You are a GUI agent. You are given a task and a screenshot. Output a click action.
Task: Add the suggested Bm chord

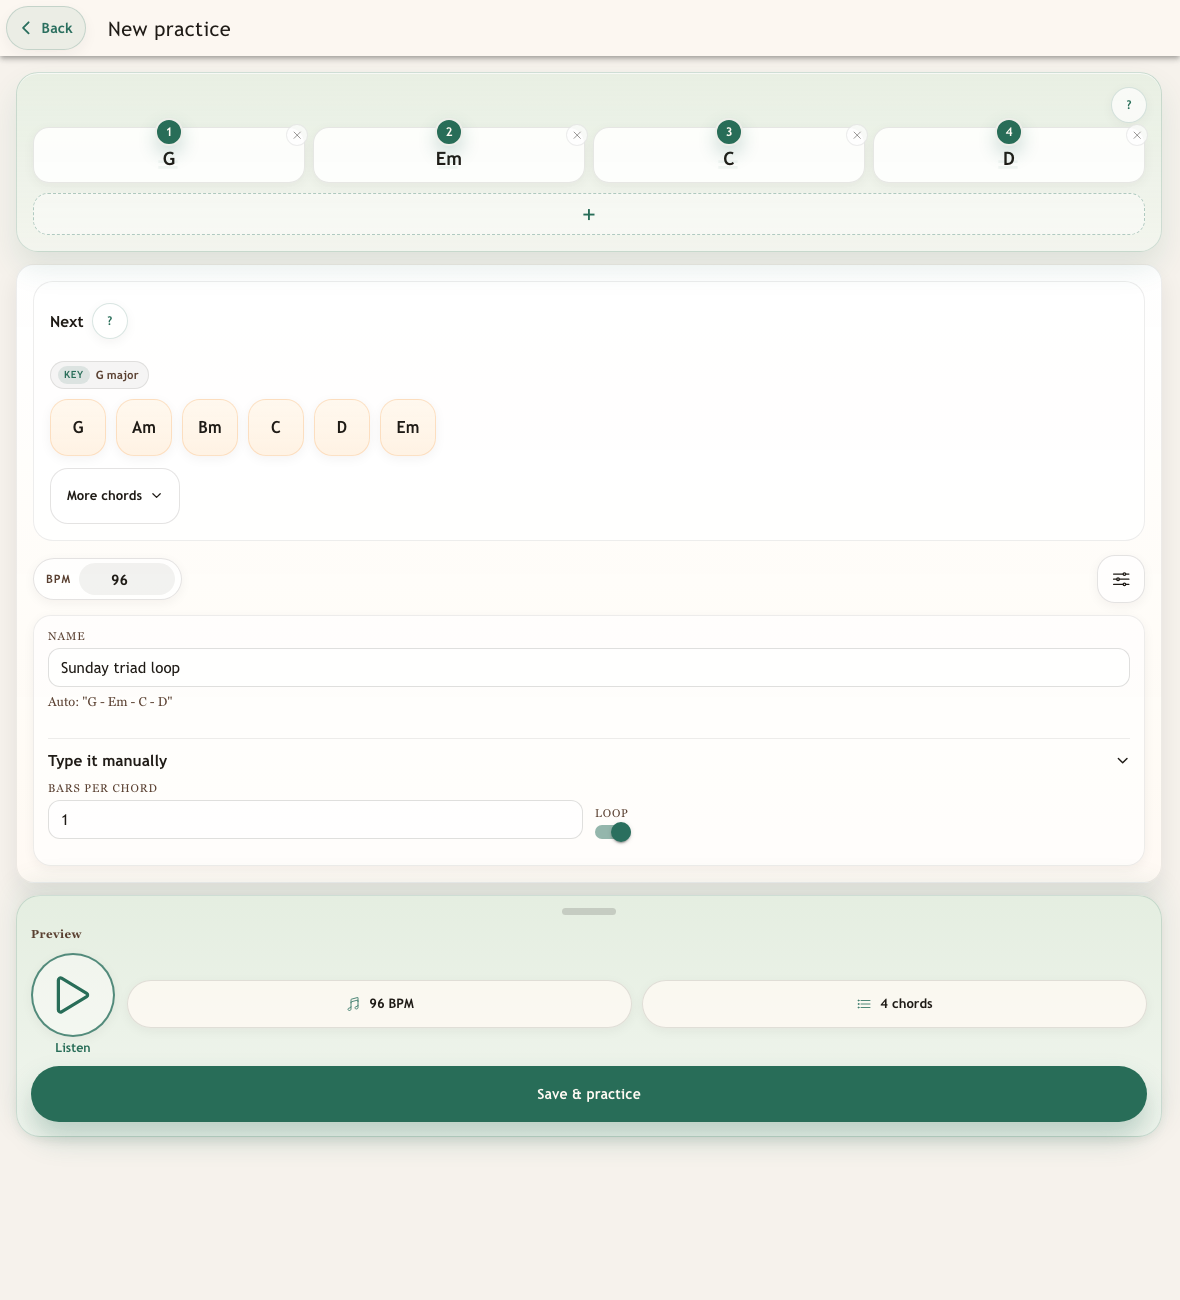point(210,427)
